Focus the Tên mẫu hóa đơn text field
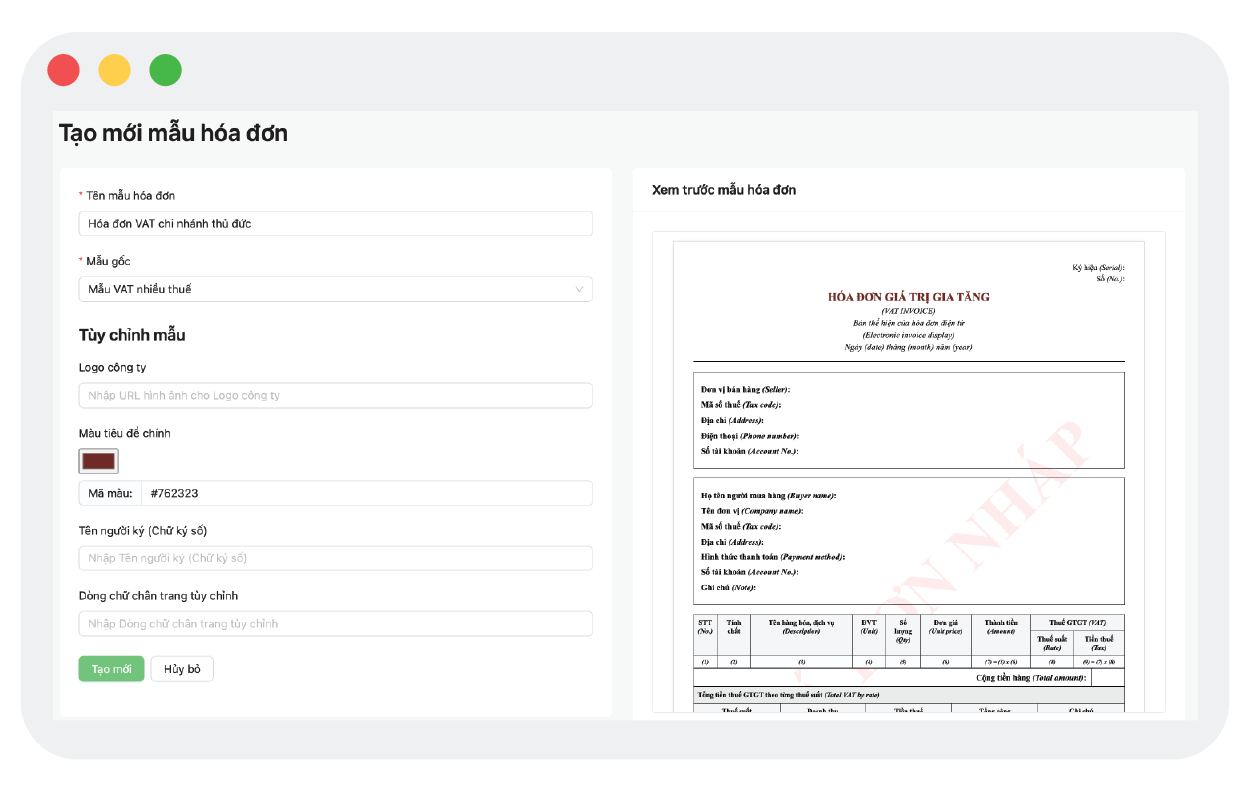Image resolution: width=1250 pixels, height=792 pixels. (335, 223)
